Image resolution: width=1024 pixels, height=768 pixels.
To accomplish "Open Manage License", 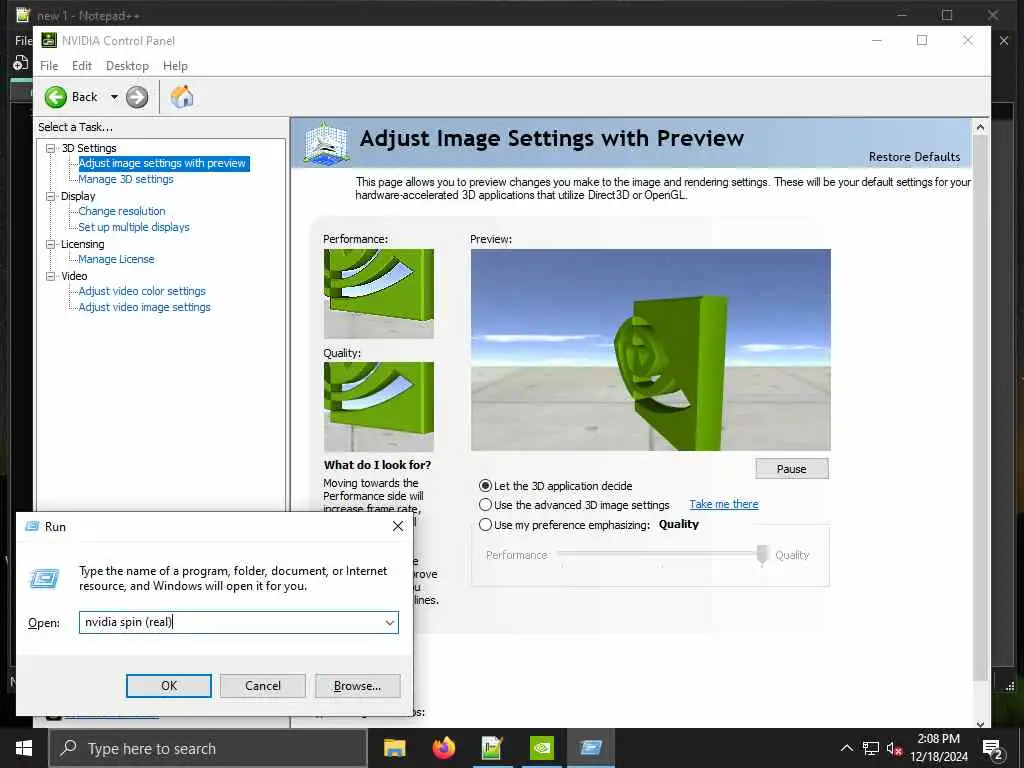I will [116, 259].
